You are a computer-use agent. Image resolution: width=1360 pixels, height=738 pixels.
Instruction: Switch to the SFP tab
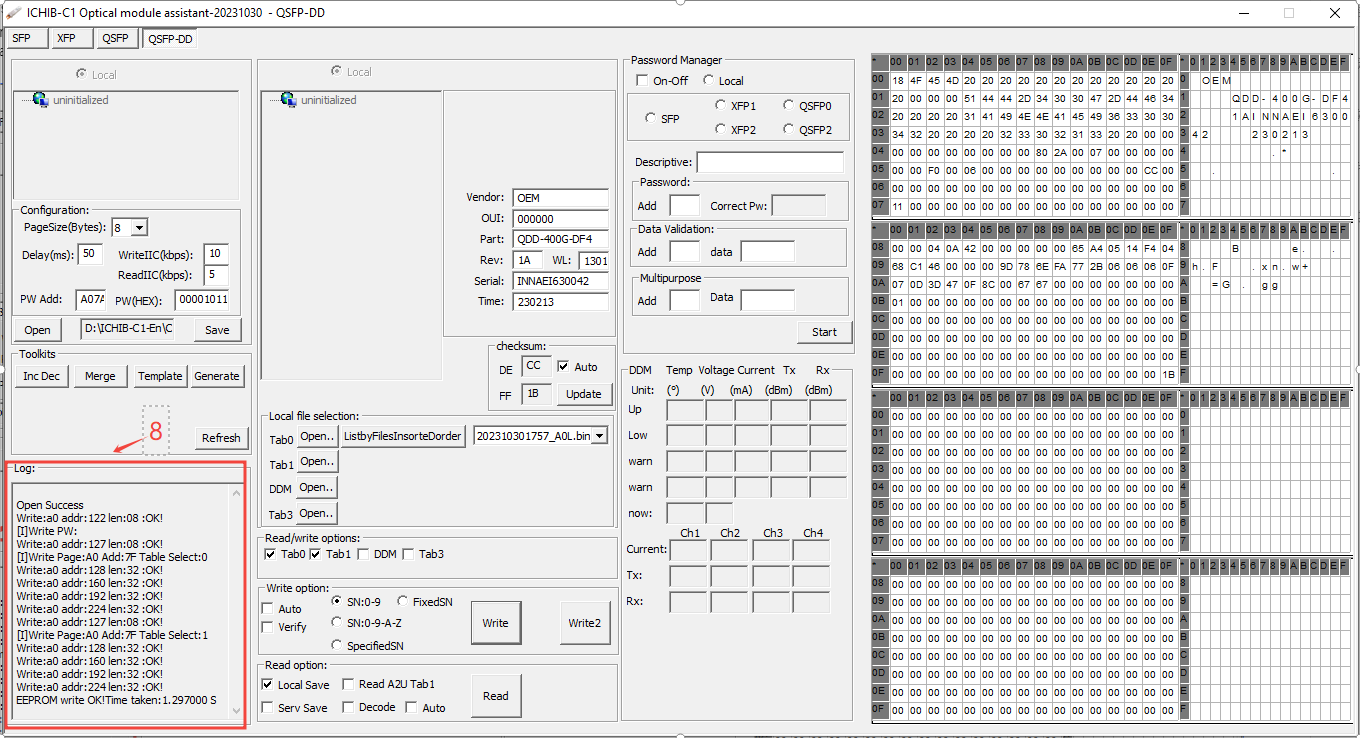tap(22, 39)
